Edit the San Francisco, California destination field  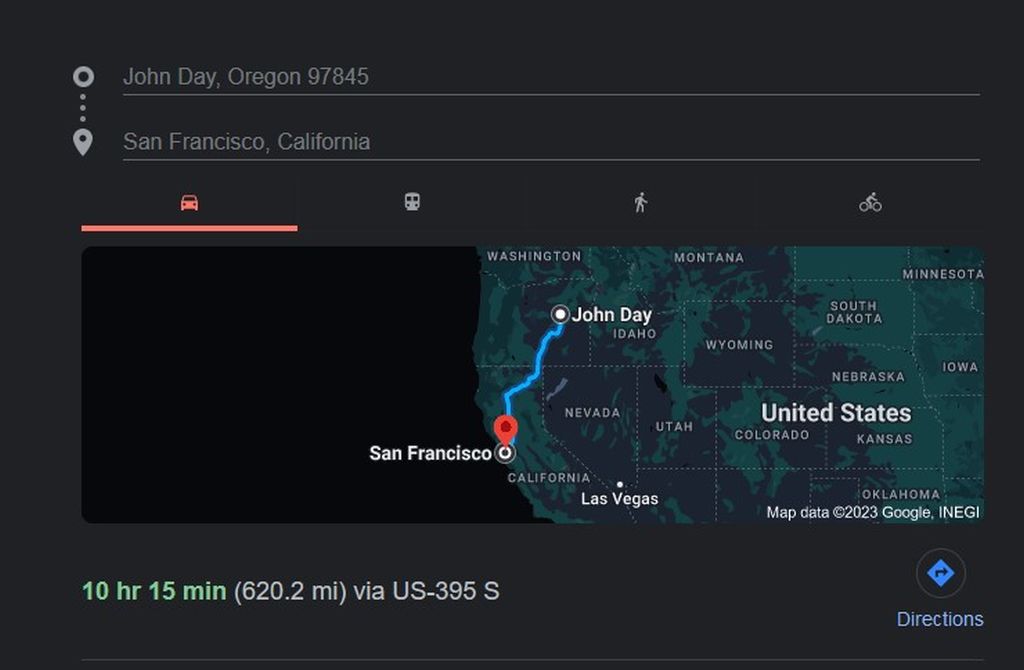pyautogui.click(x=550, y=142)
